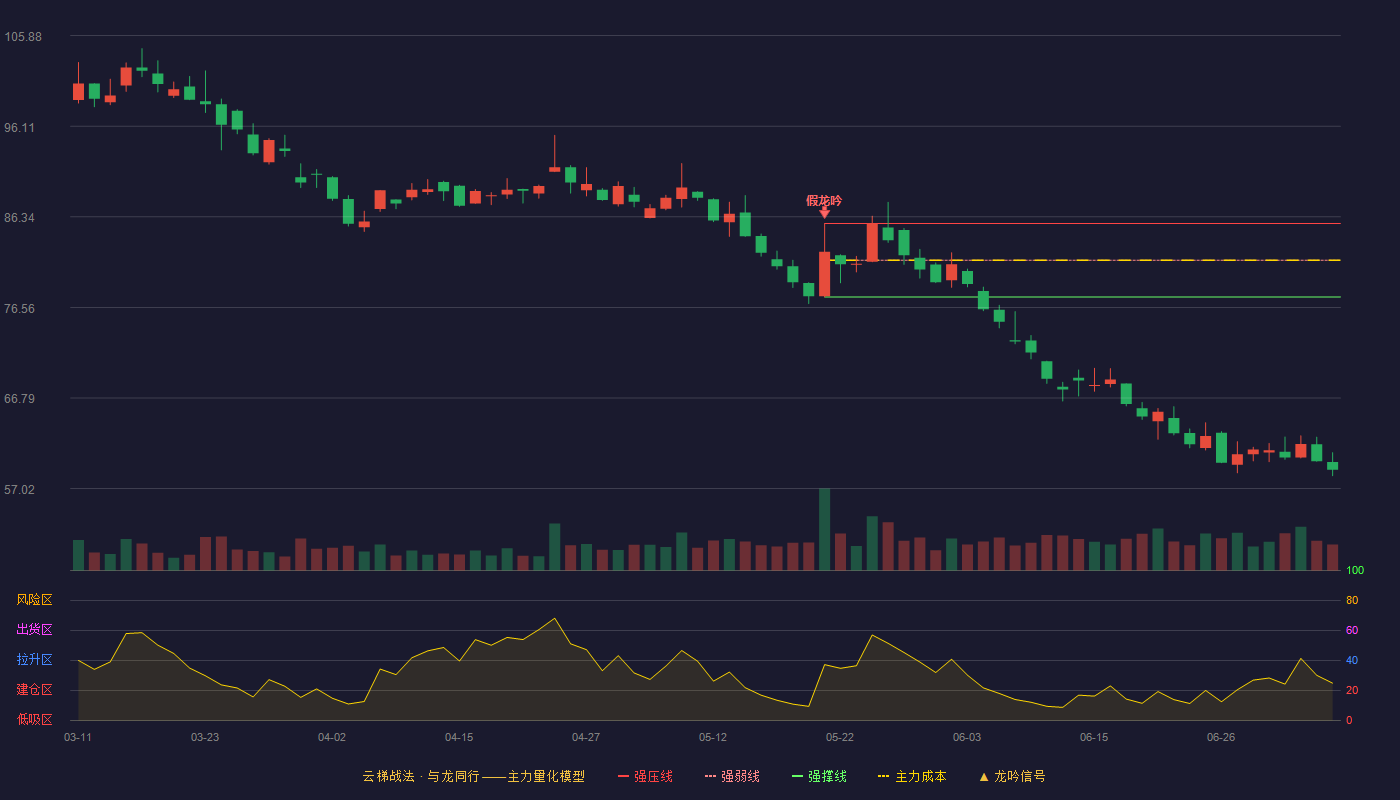
Task: Toggle the 强压线 legend item
Action: coord(645,776)
